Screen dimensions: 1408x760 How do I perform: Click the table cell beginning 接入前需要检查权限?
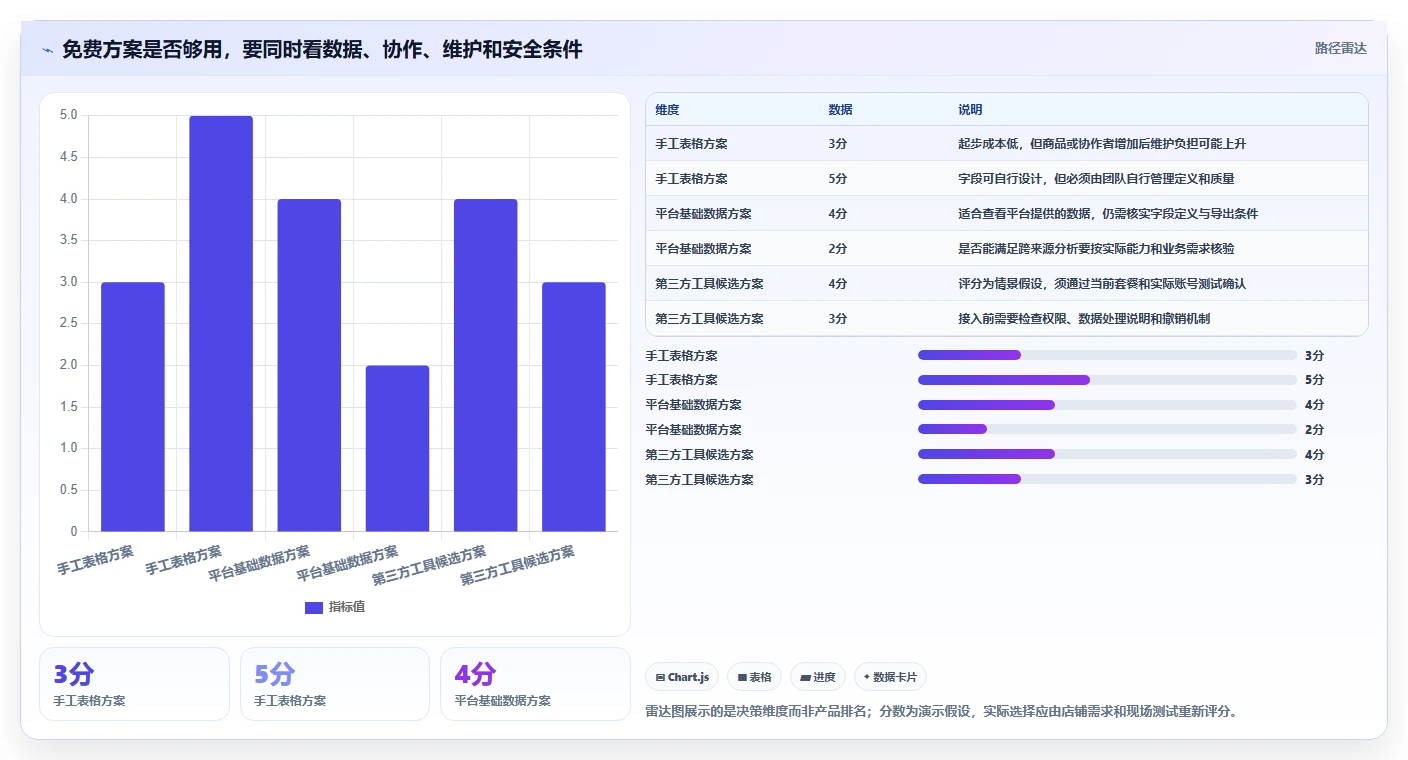(x=1085, y=319)
